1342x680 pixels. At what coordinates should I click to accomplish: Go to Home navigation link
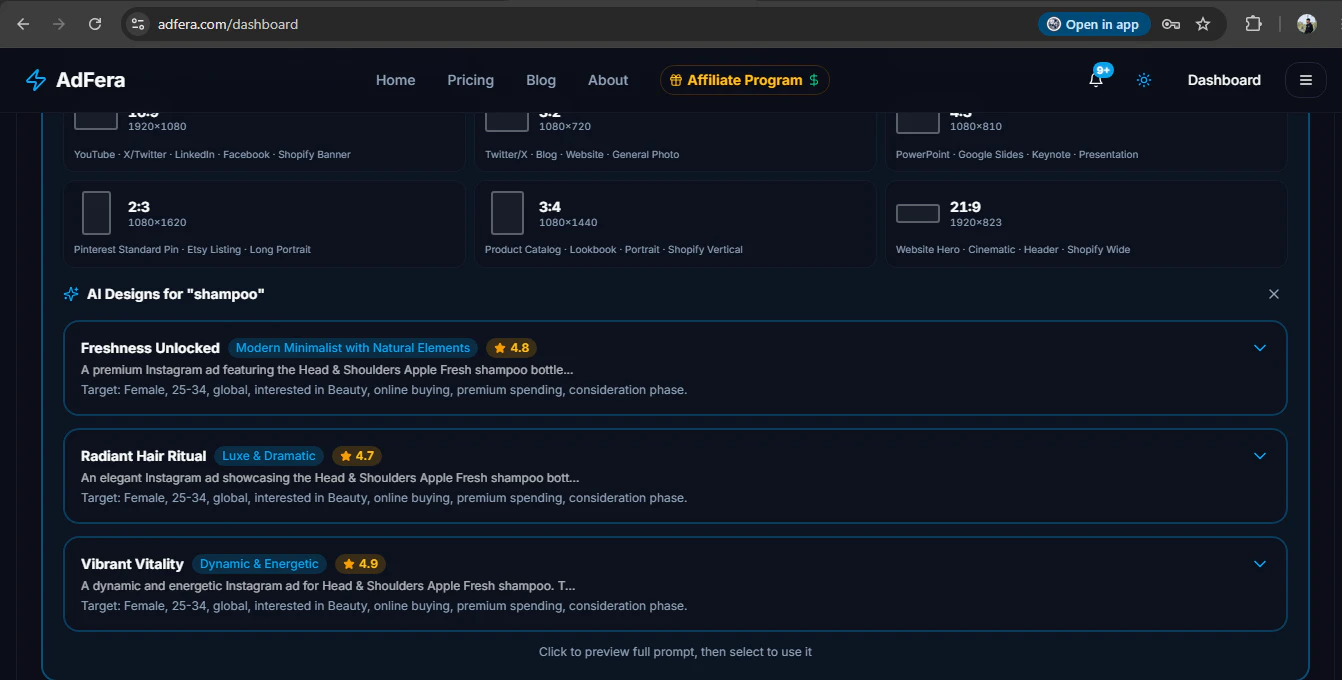pyautogui.click(x=395, y=80)
